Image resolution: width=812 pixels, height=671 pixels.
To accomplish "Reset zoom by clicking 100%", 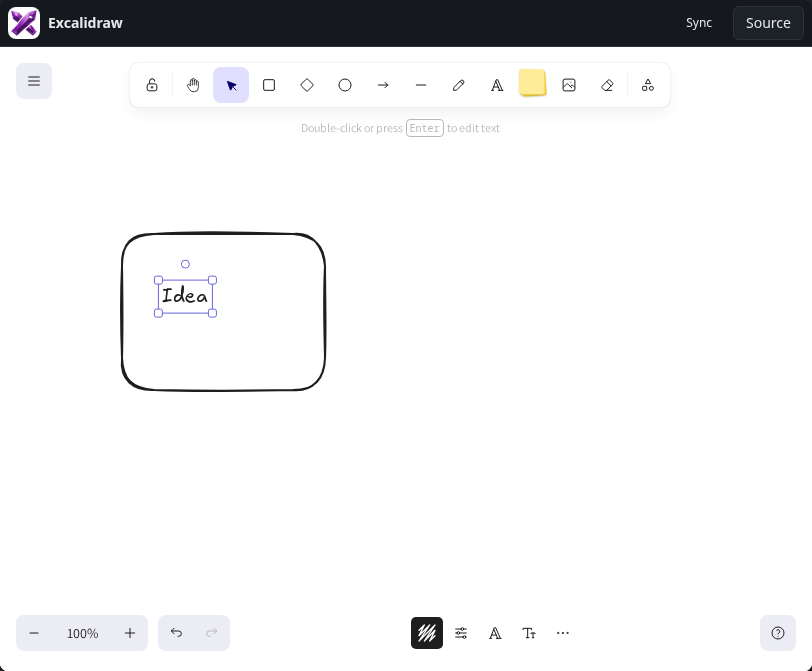I will pyautogui.click(x=82, y=633).
